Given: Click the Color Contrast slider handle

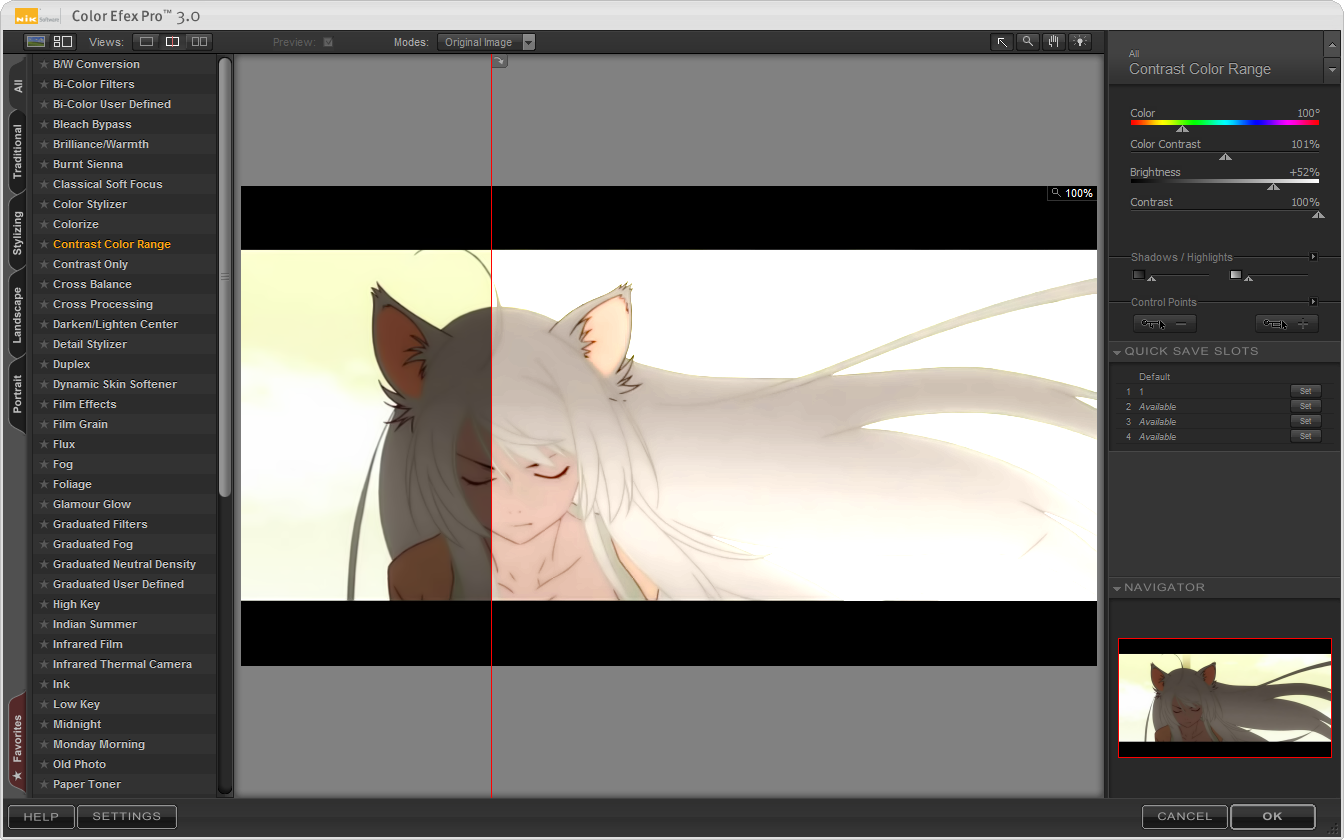Looking at the screenshot, I should [x=1225, y=157].
